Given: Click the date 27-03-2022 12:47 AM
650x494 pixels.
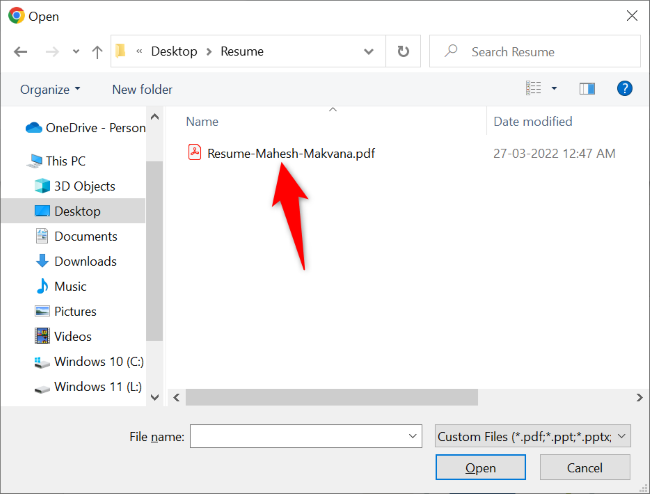Looking at the screenshot, I should [554, 153].
